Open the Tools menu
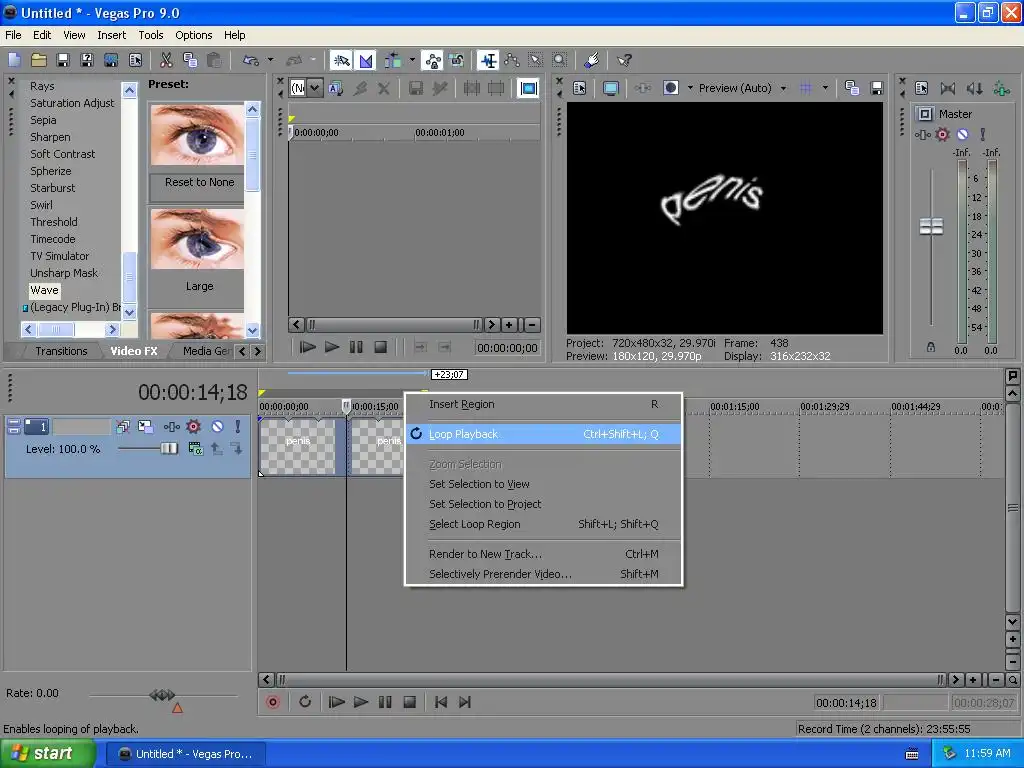This screenshot has width=1024, height=768. pos(151,35)
